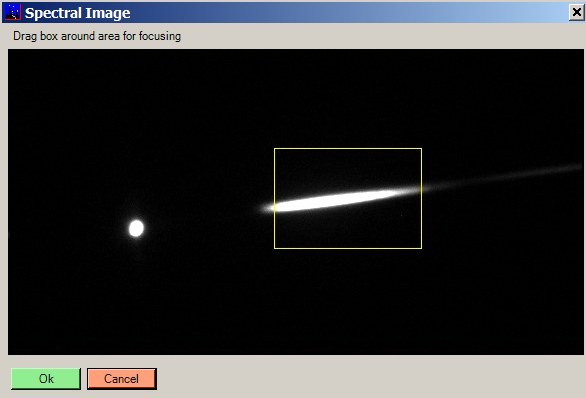This screenshot has height=398, width=586.
Task: Click the Spectral Image title bar app icon
Action: 13,12
